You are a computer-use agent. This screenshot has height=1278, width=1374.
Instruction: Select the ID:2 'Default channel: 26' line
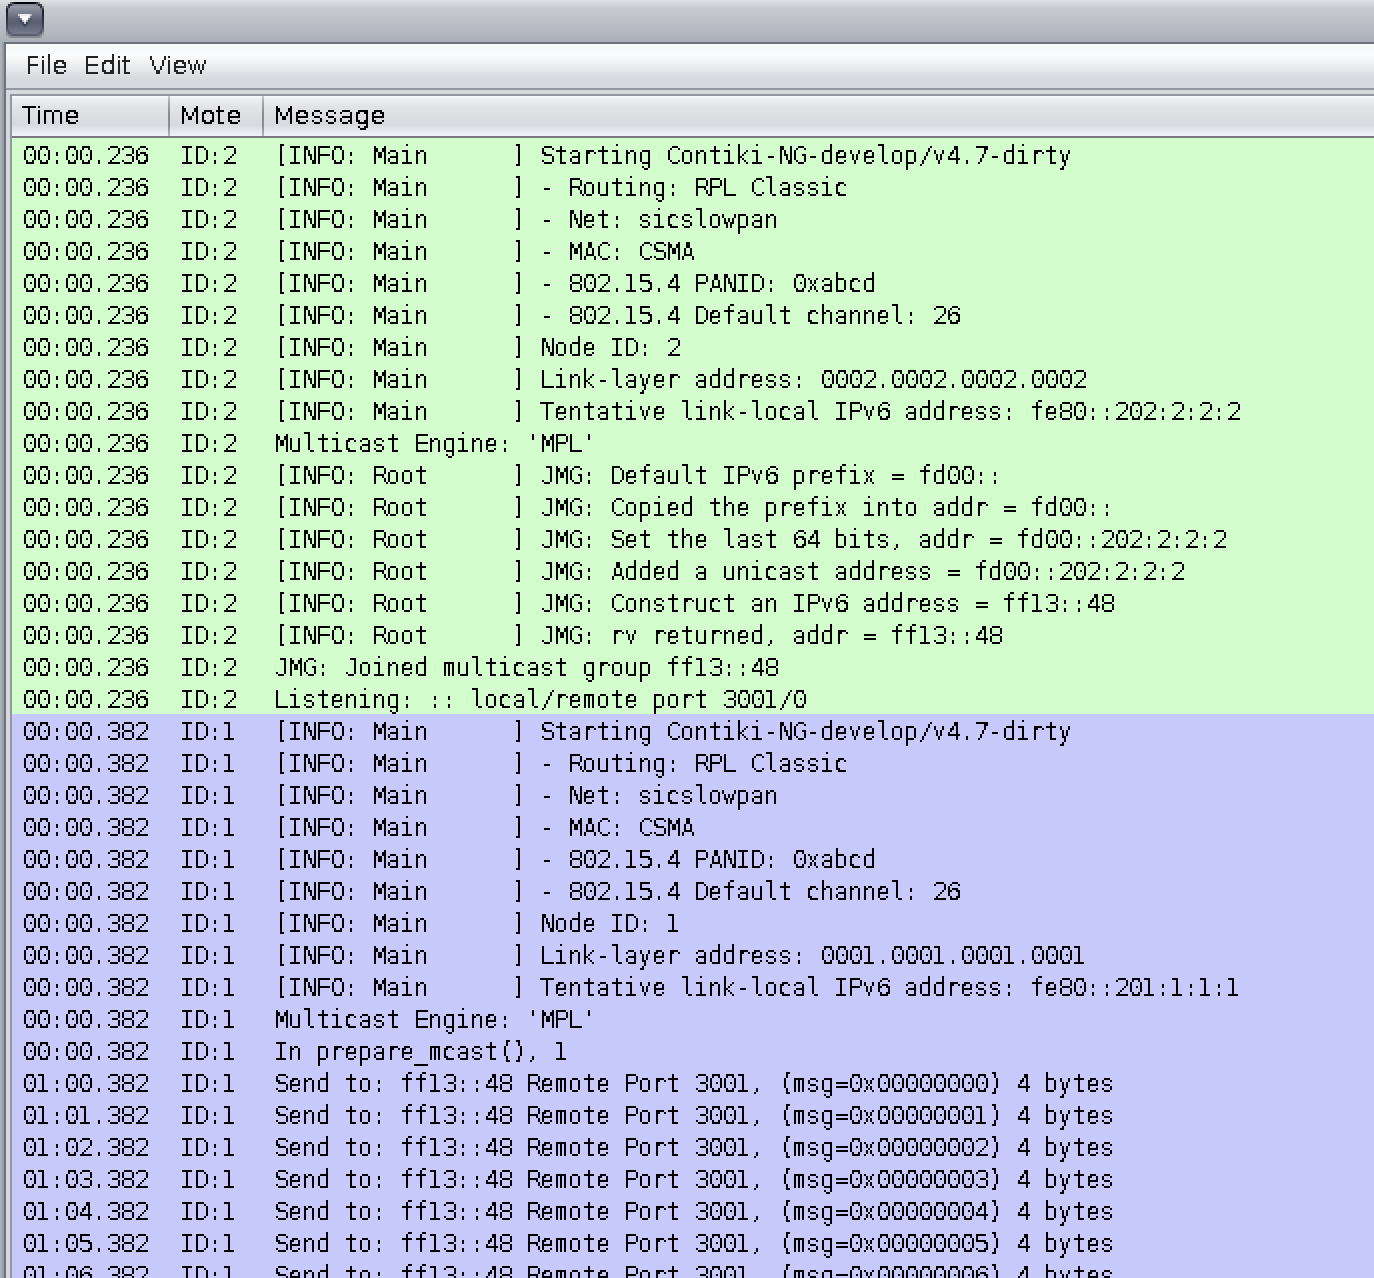693,315
